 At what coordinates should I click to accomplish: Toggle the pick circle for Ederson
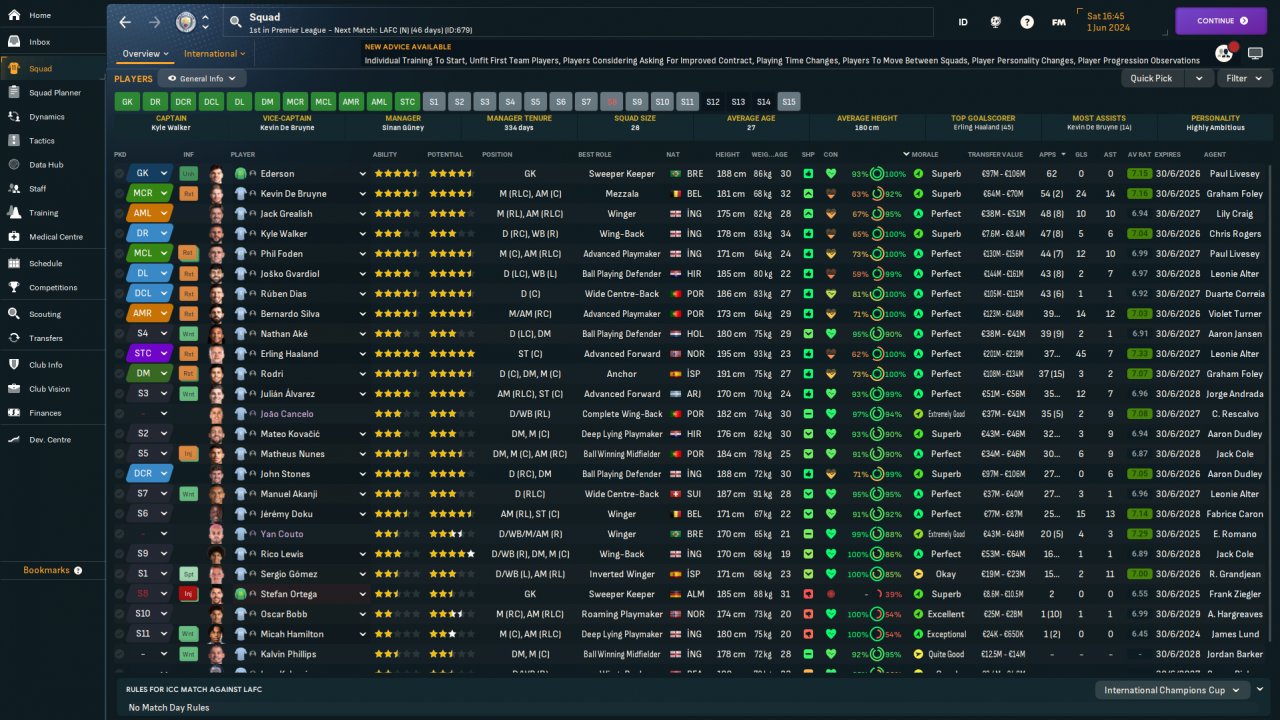coord(119,174)
